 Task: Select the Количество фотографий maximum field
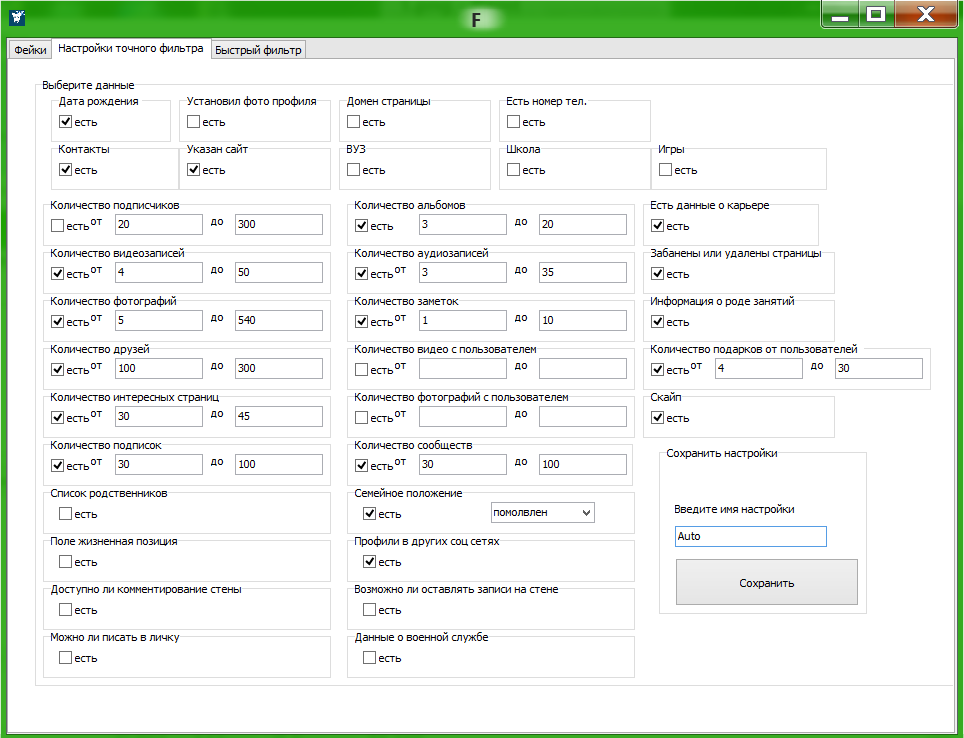pos(278,320)
